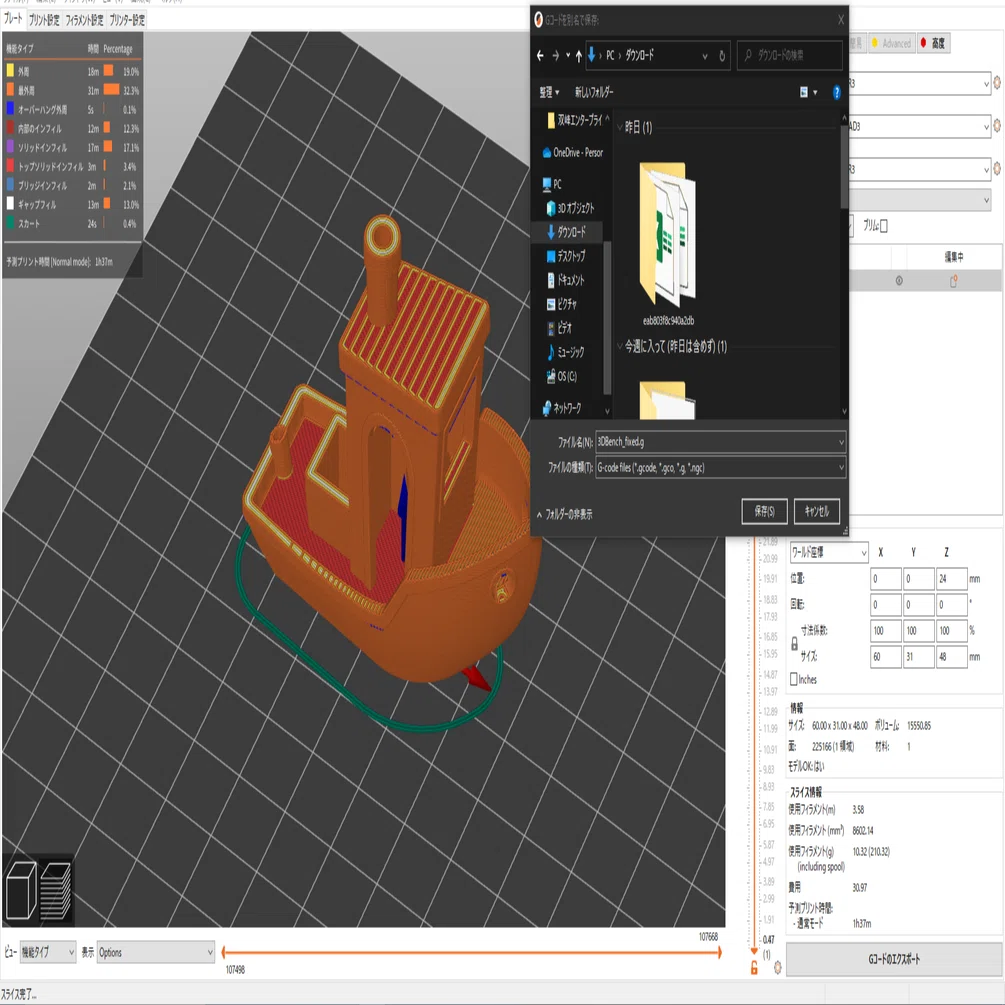This screenshot has height=1005, width=1005.
Task: Open ドキュメント in the navigation pane
Action: coord(565,280)
